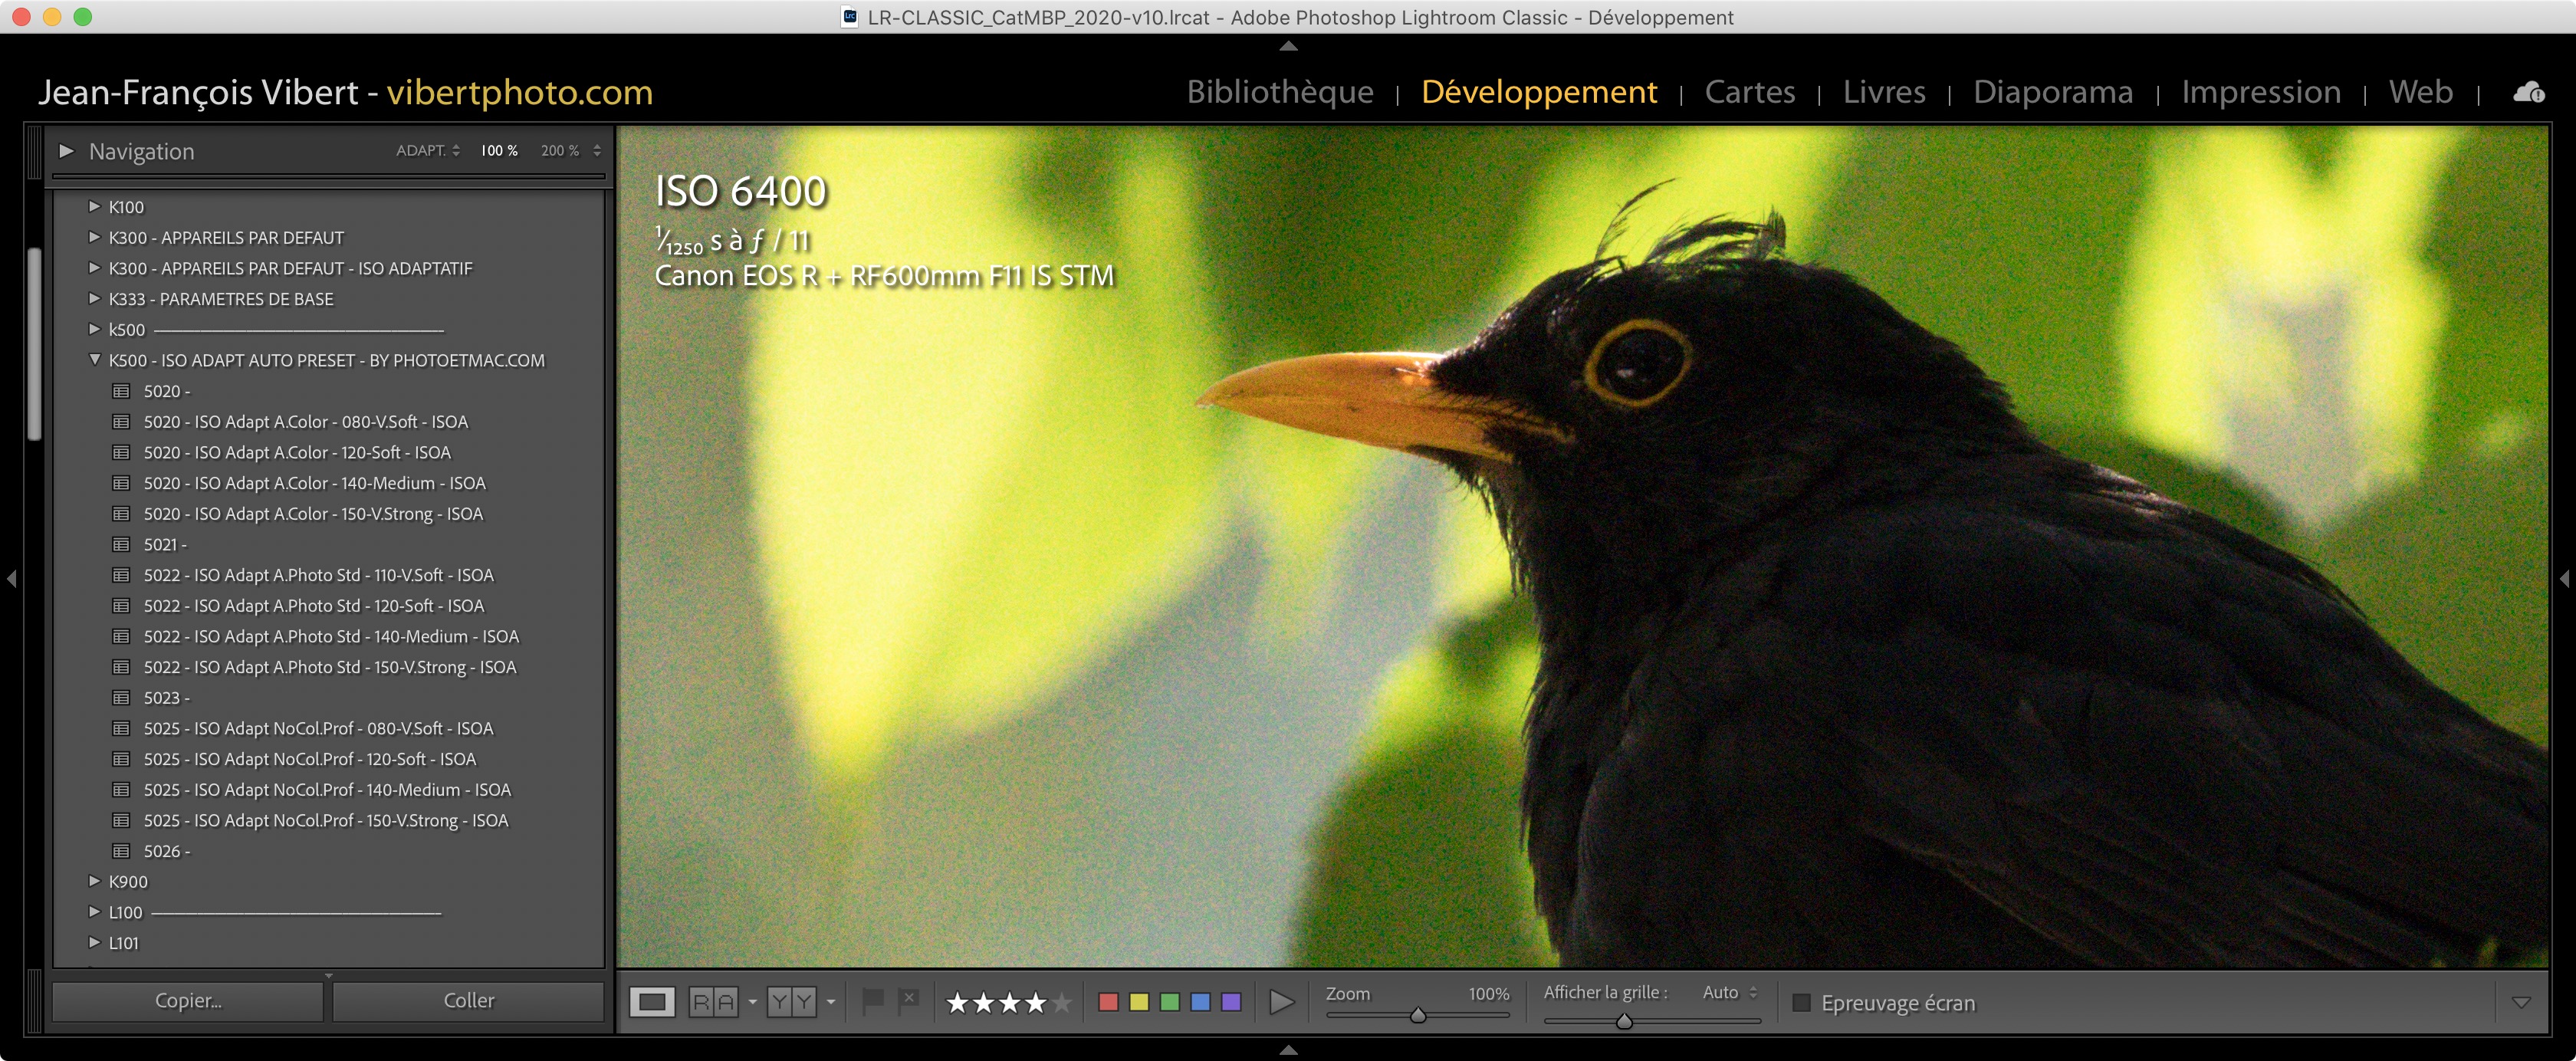This screenshot has height=1061, width=2576.
Task: Expand the K900 preset folder
Action: click(x=95, y=881)
